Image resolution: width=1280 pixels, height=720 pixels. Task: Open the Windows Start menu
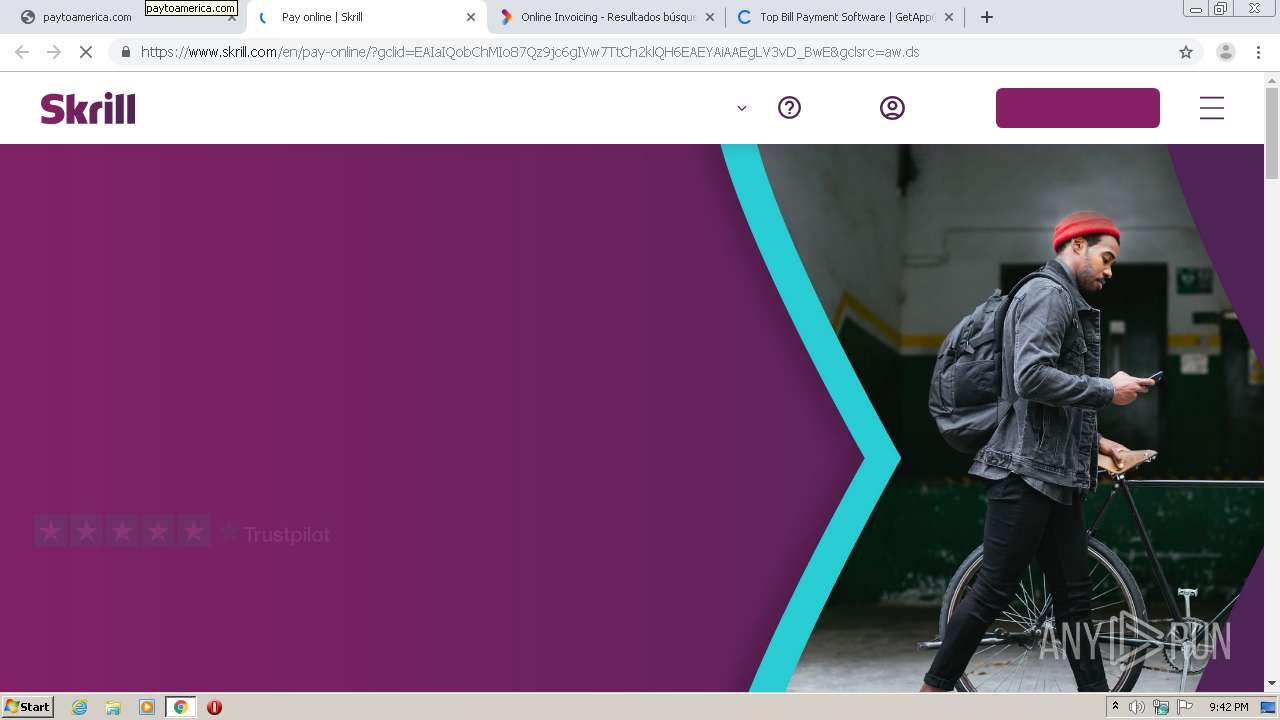28,706
